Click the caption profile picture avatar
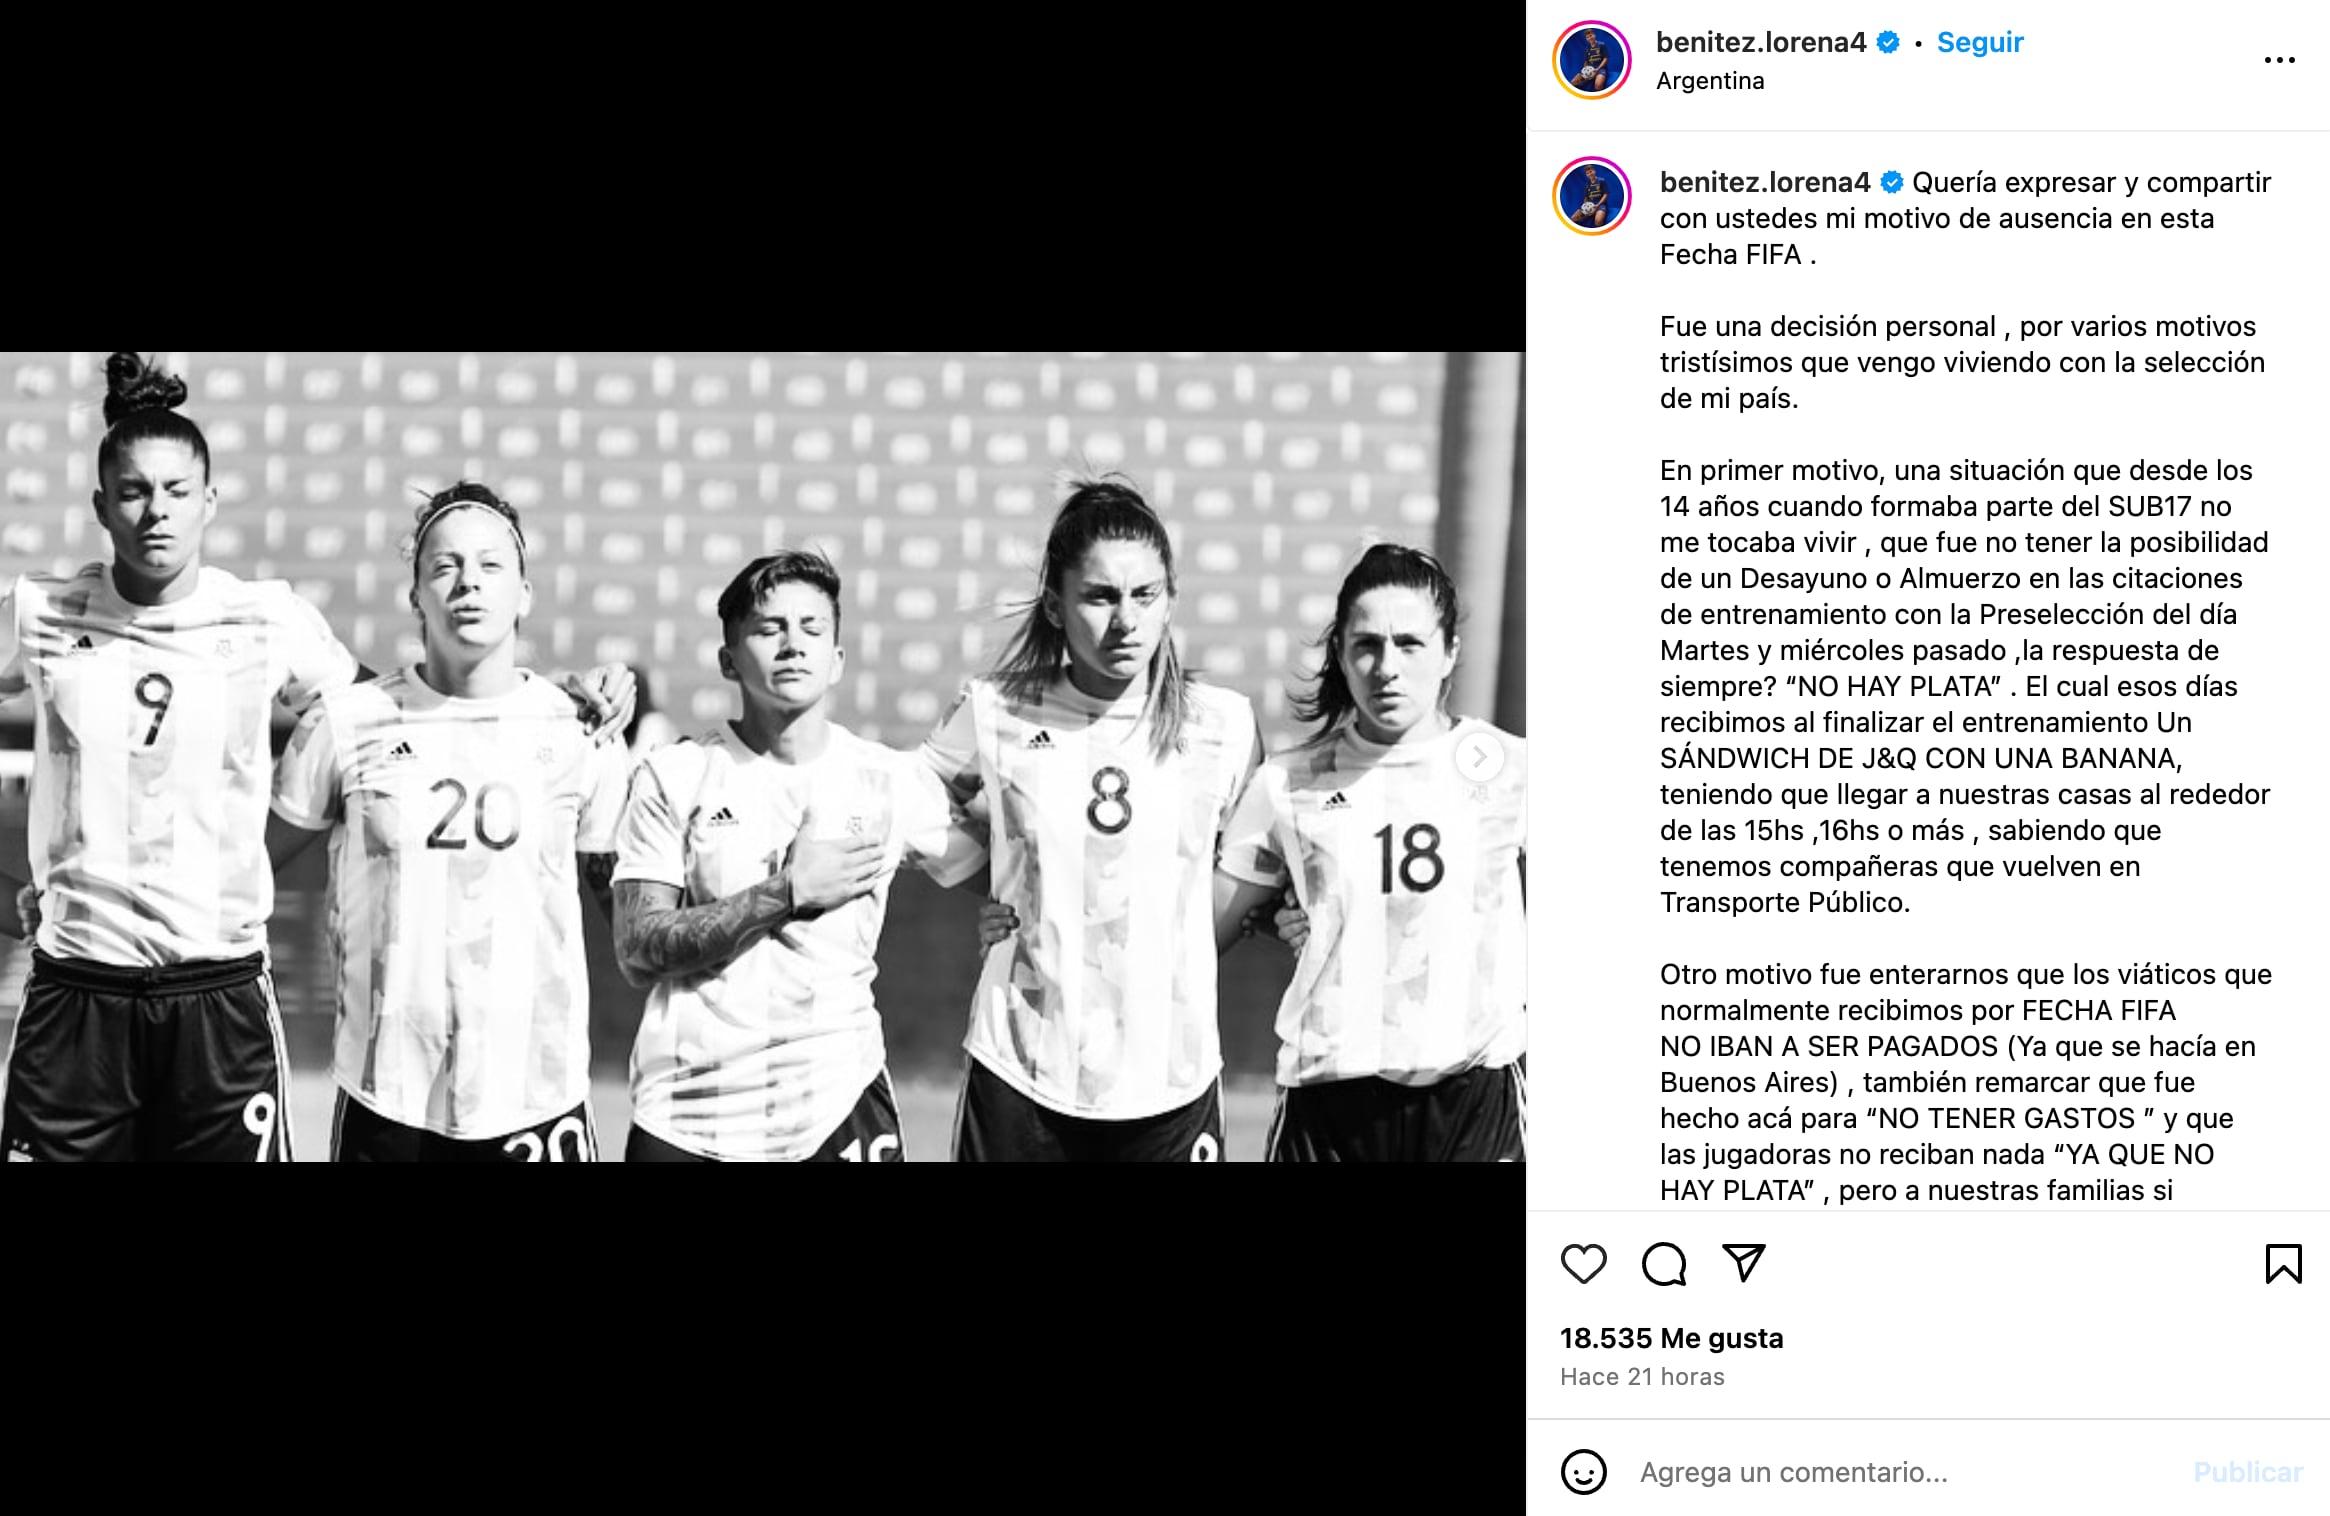 point(1592,196)
